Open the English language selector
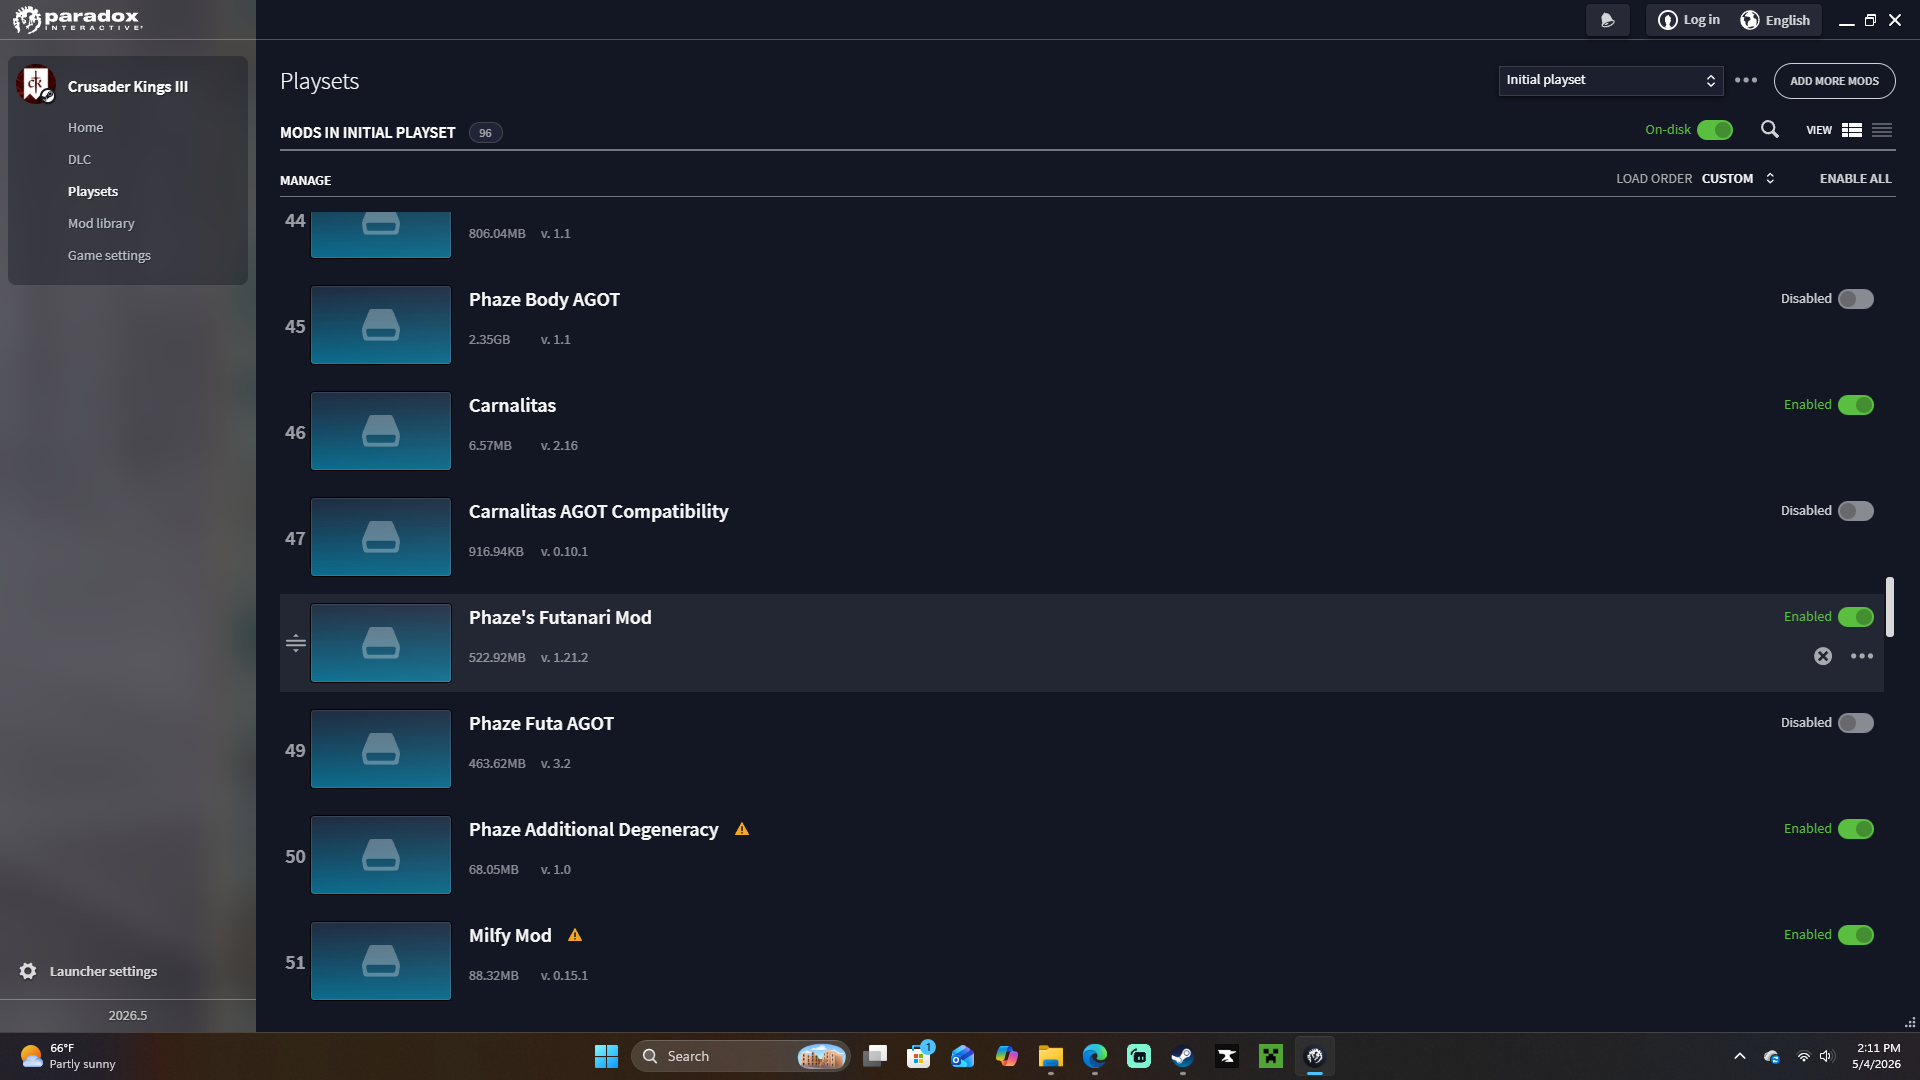 click(1776, 20)
